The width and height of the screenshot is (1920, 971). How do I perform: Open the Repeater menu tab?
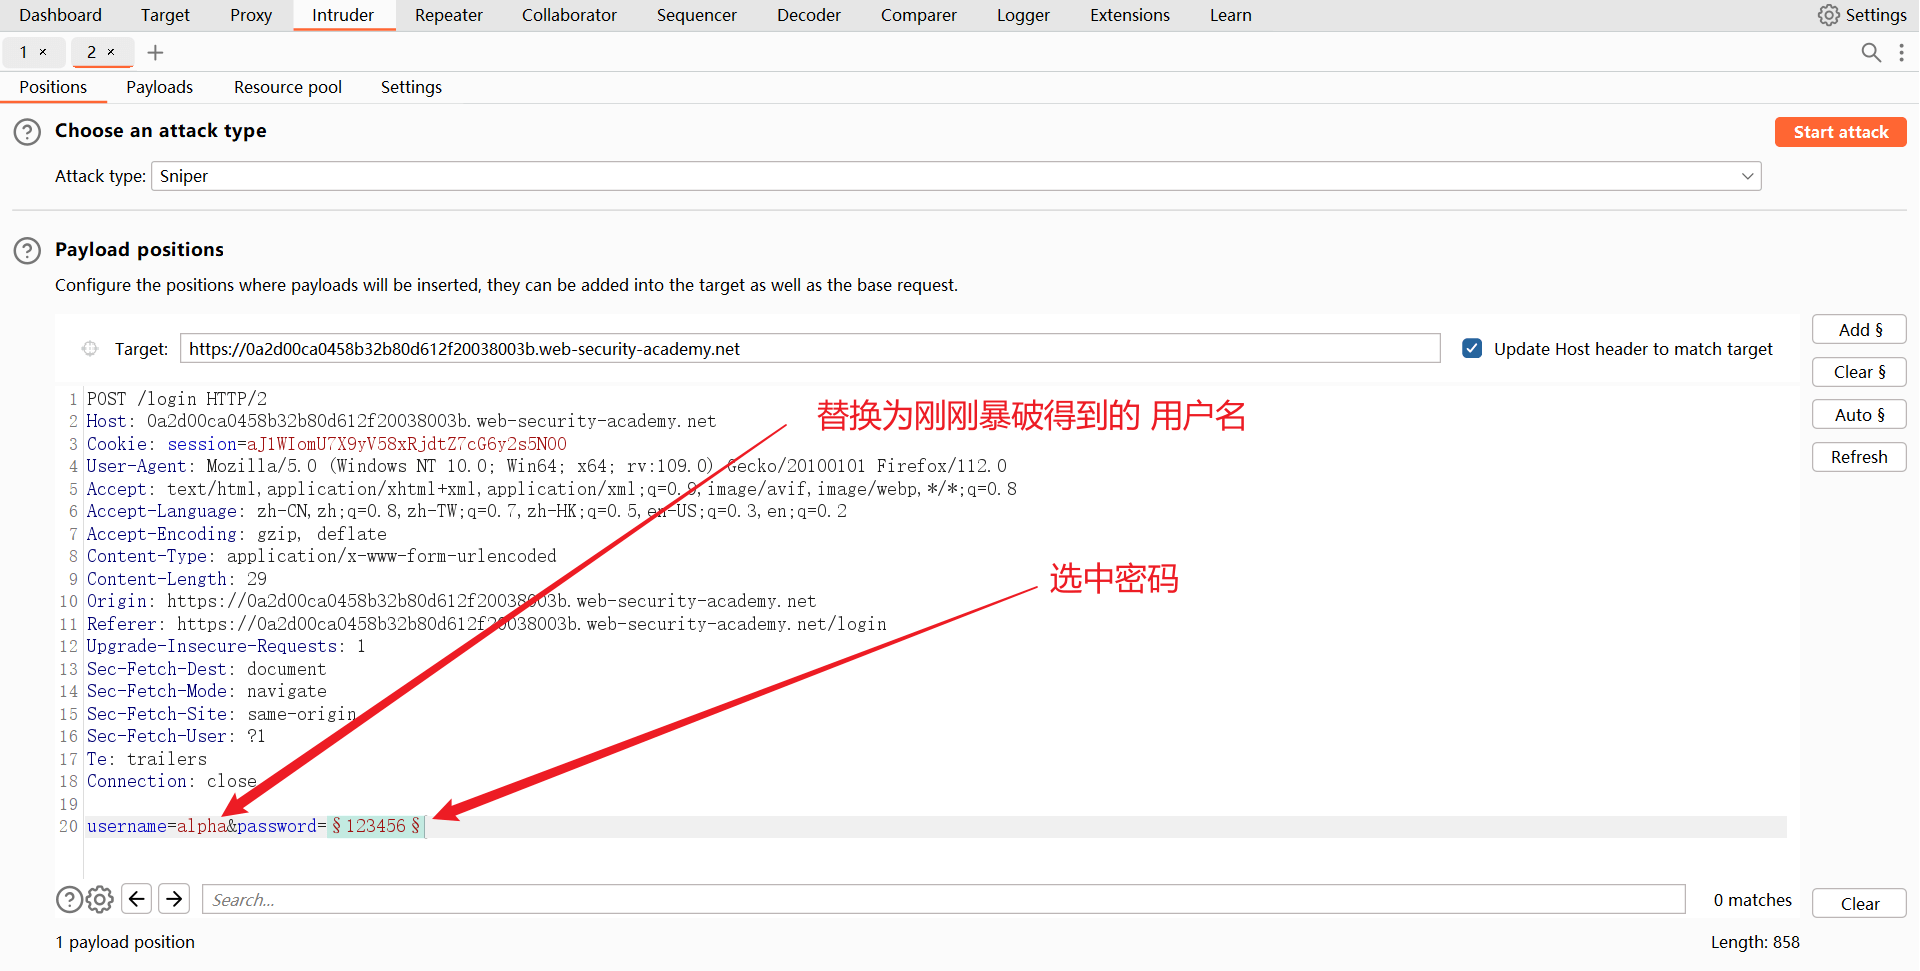(x=448, y=15)
